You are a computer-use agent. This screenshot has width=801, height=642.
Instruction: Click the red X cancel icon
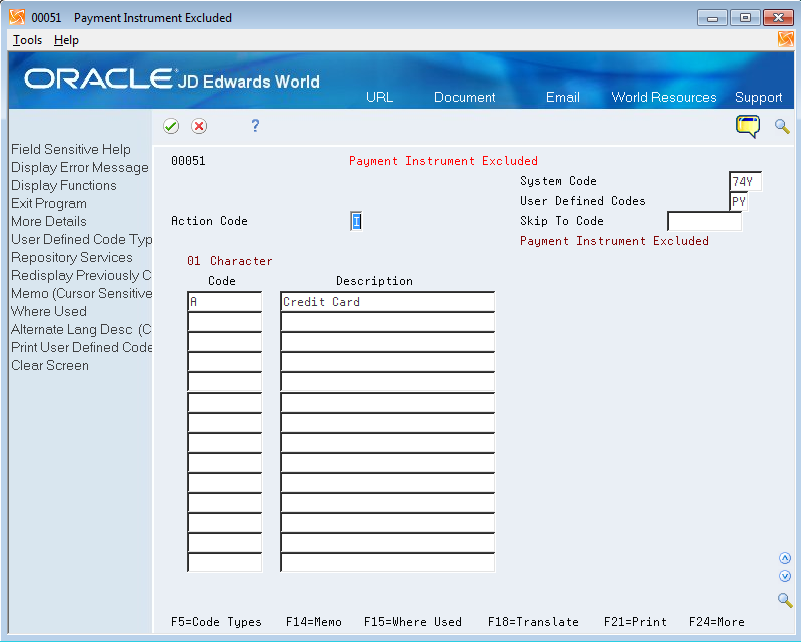pyautogui.click(x=199, y=126)
